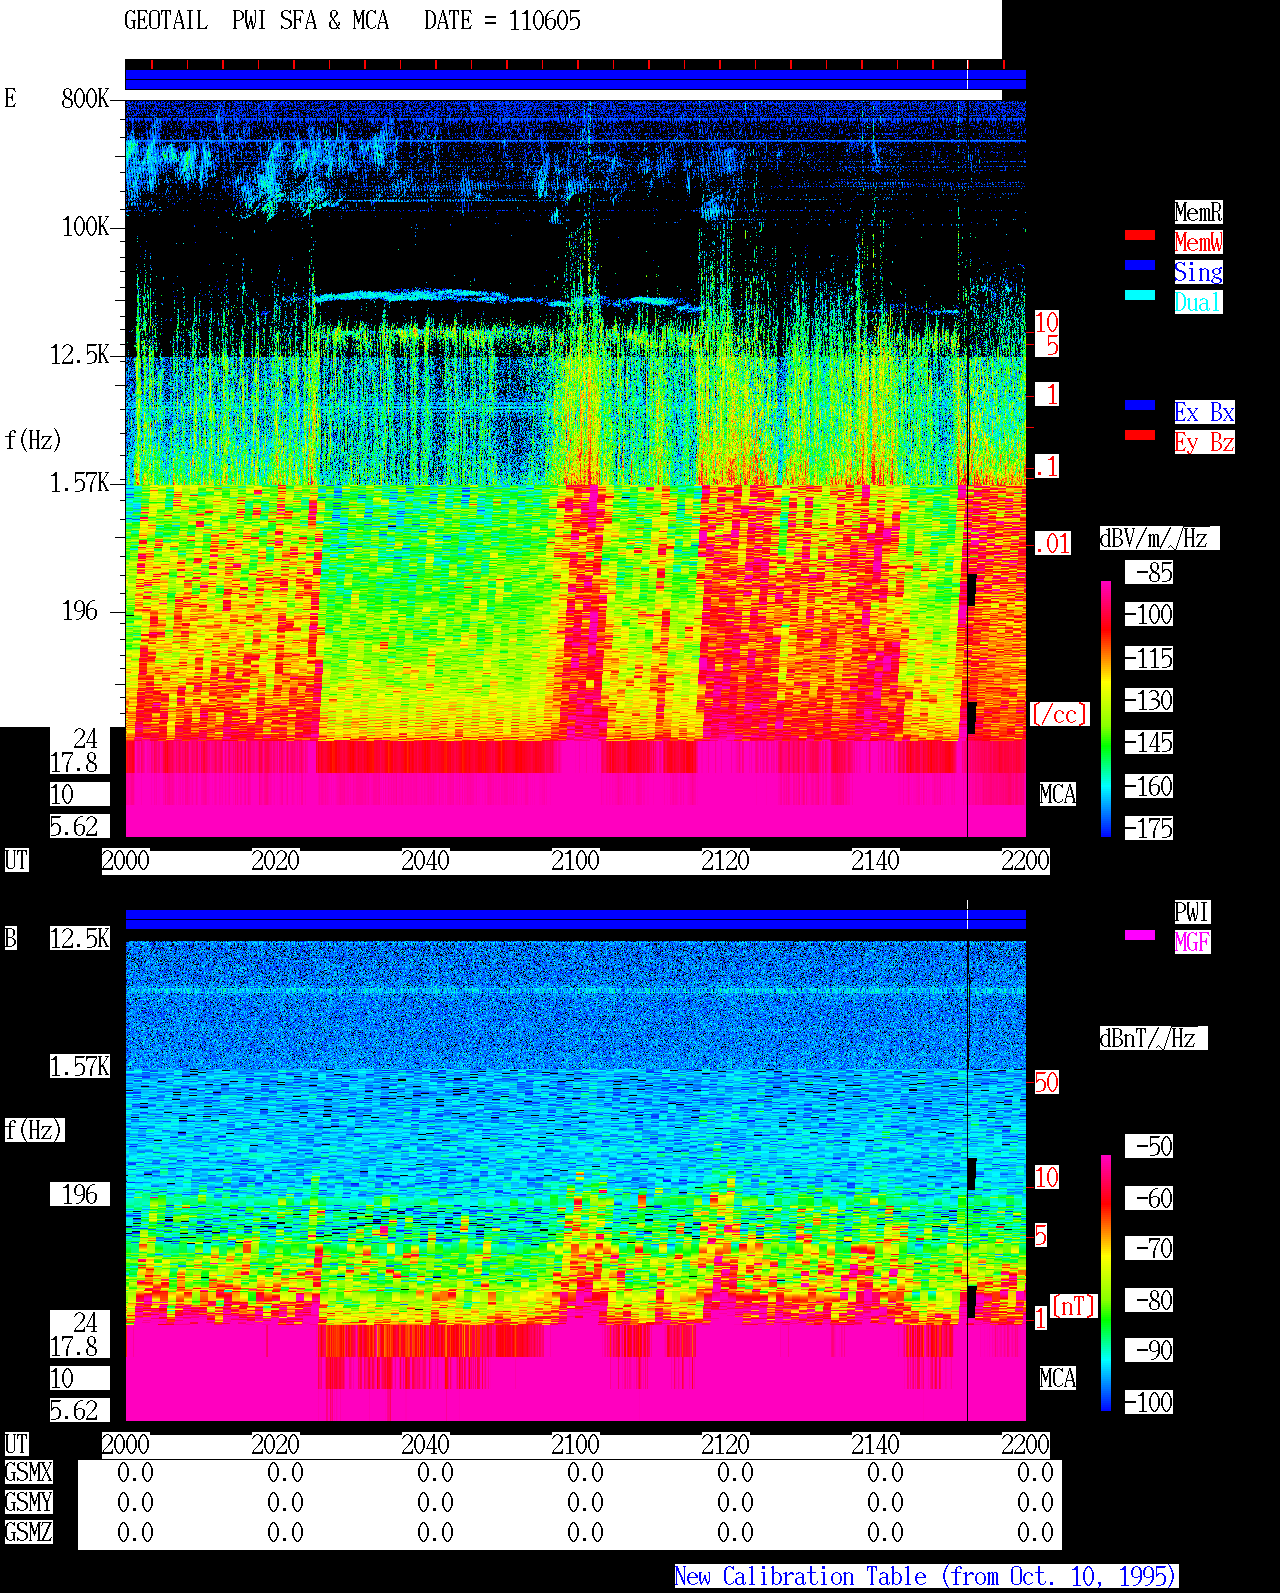Click the red swatch beside Ey Bz
The height and width of the screenshot is (1593, 1280).
(1140, 435)
